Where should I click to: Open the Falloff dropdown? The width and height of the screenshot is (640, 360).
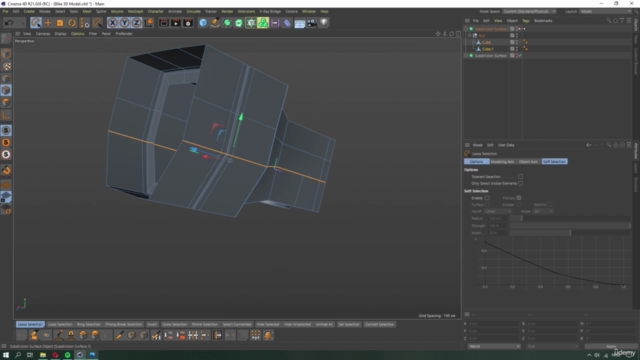click(x=498, y=211)
